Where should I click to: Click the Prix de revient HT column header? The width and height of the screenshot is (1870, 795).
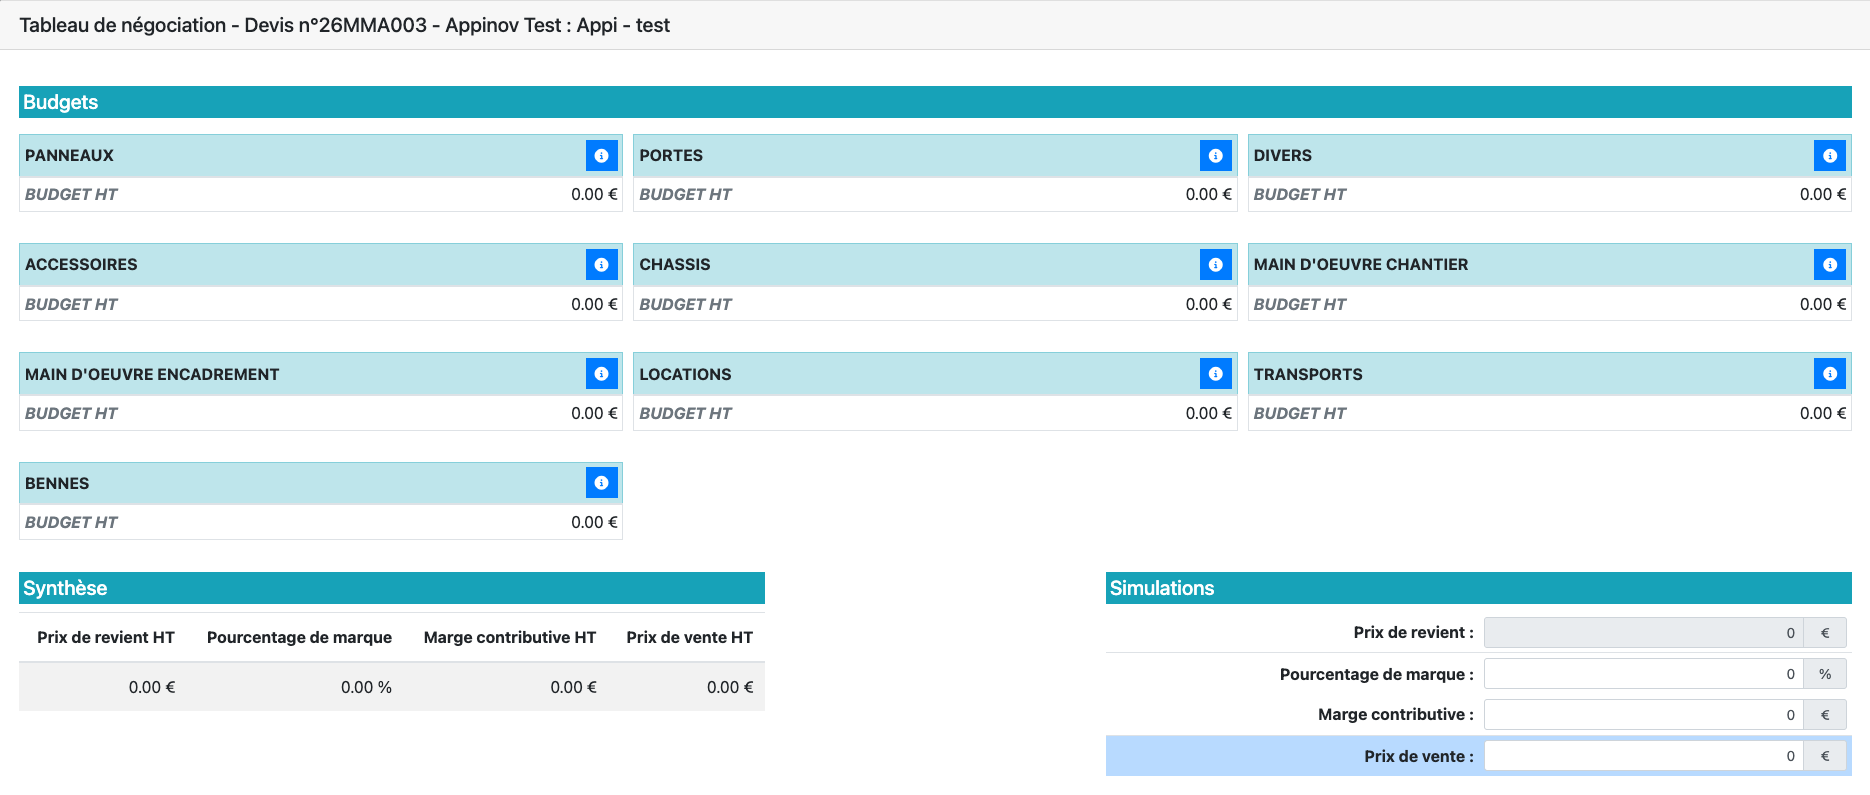pos(106,638)
